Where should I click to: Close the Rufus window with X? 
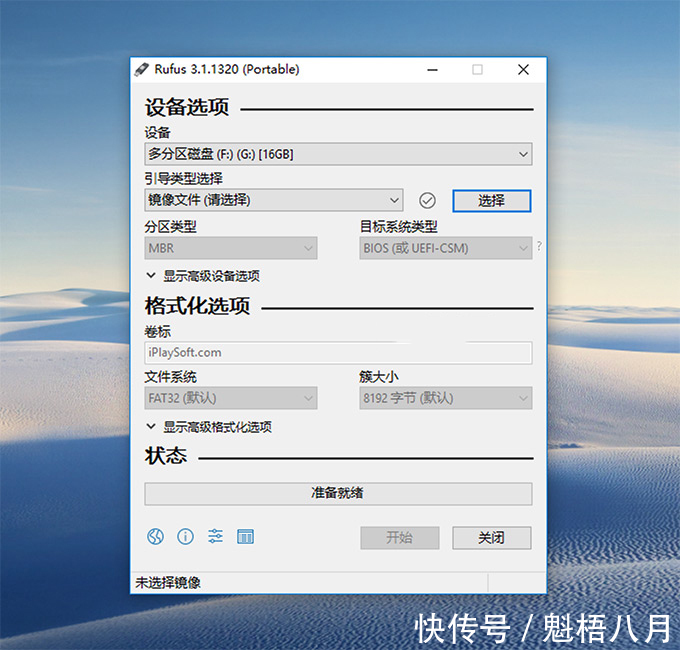coord(523,70)
